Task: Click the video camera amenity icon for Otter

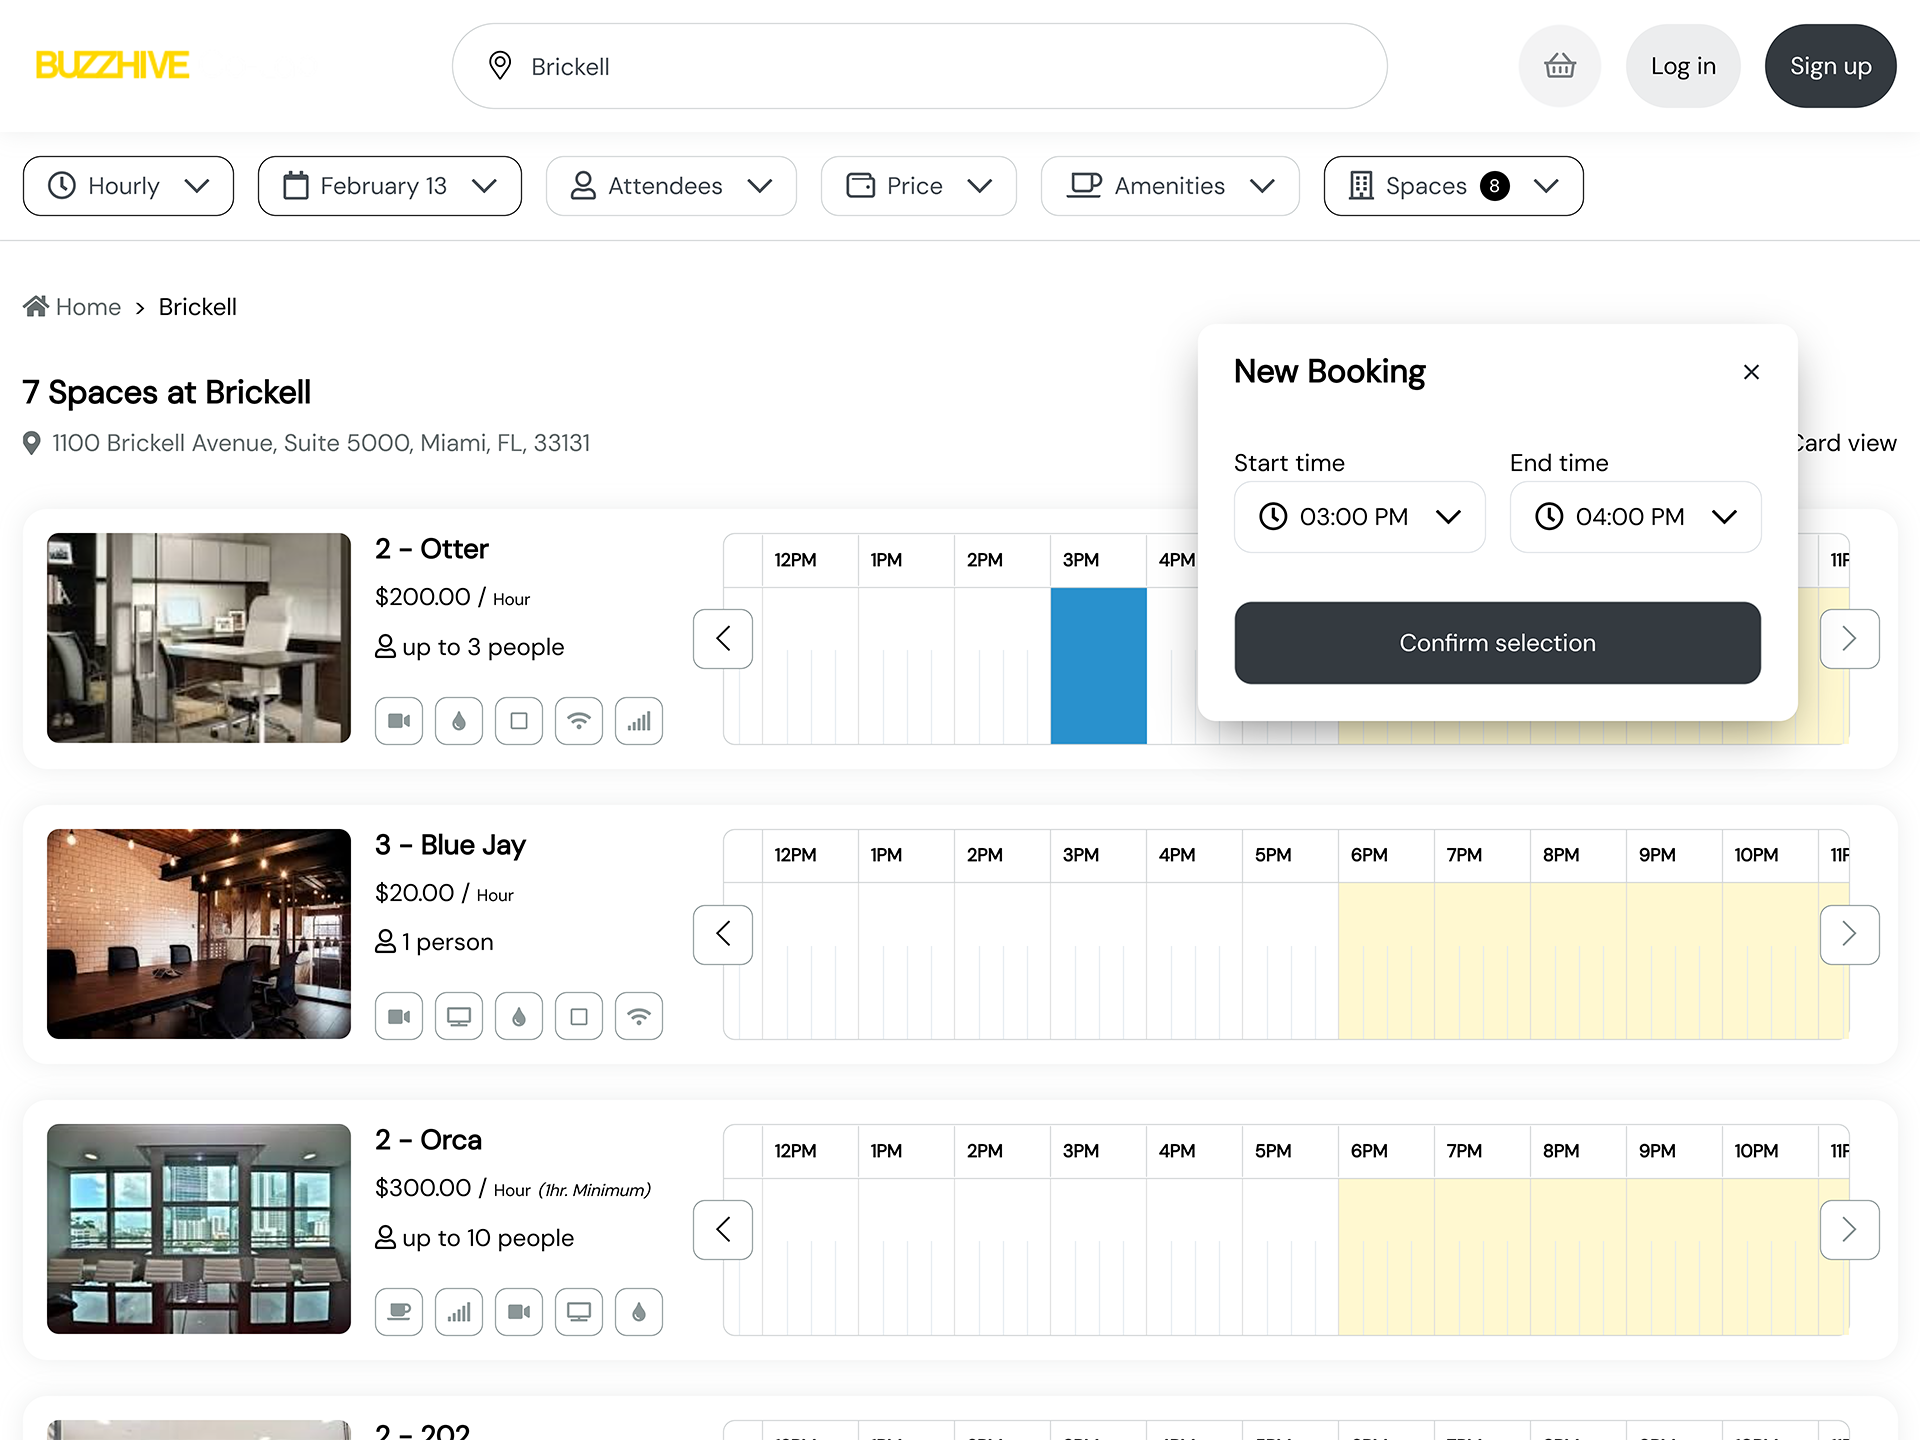Action: 399,721
